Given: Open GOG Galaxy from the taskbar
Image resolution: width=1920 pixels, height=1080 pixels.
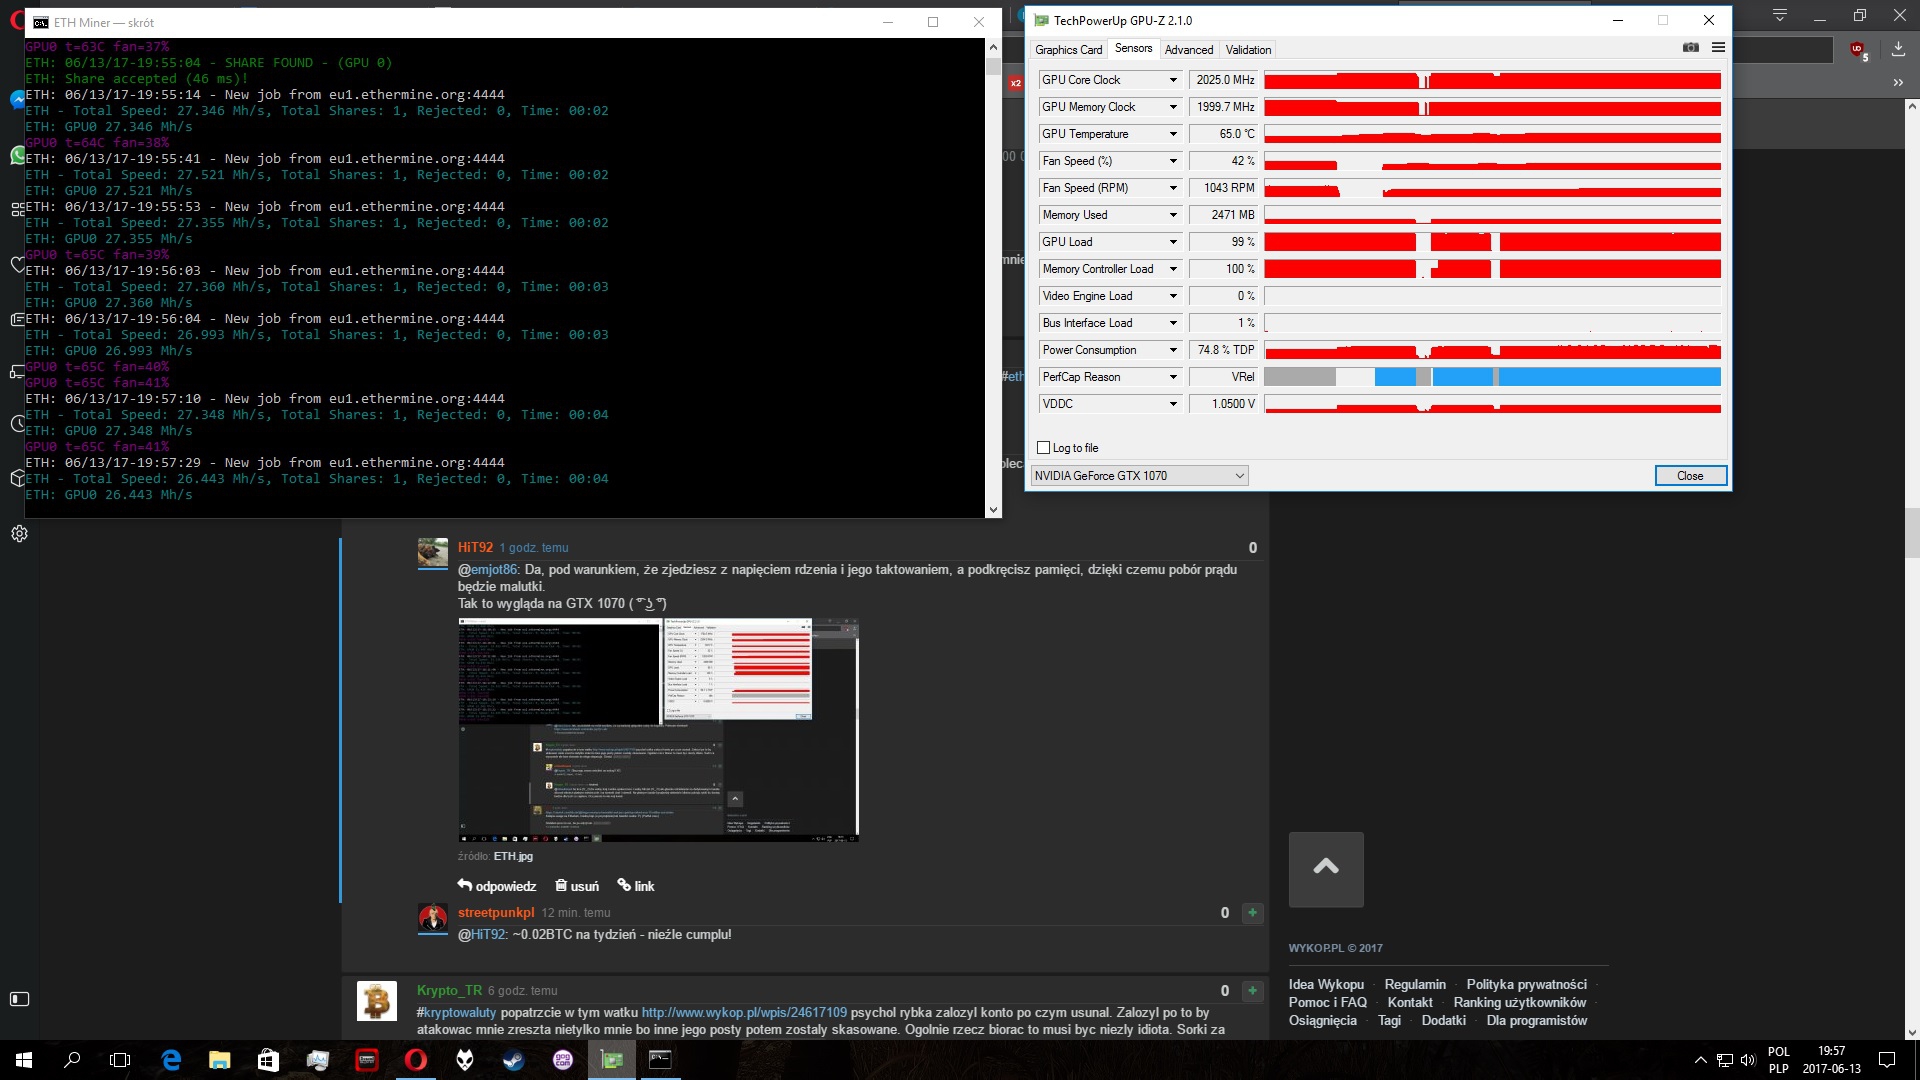Looking at the screenshot, I should (562, 1060).
